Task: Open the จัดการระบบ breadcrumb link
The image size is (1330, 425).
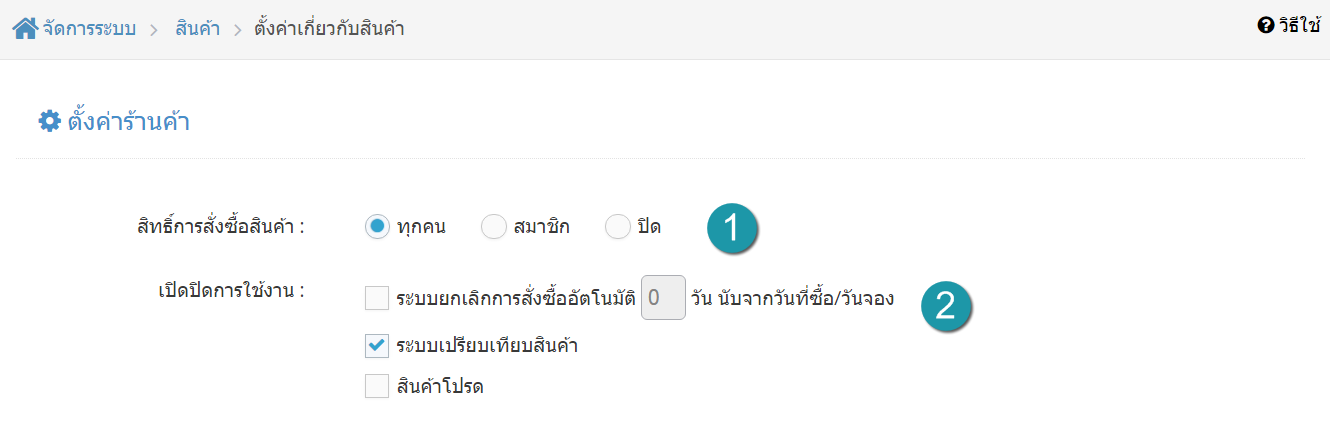Action: pos(89,28)
